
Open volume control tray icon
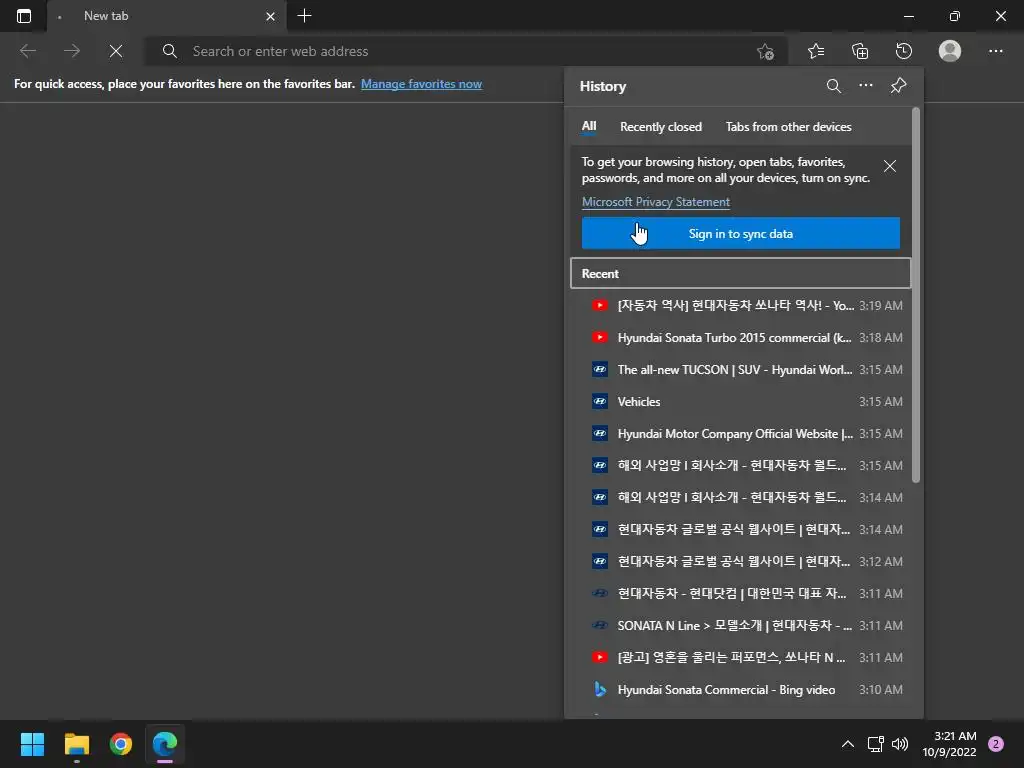pos(900,744)
